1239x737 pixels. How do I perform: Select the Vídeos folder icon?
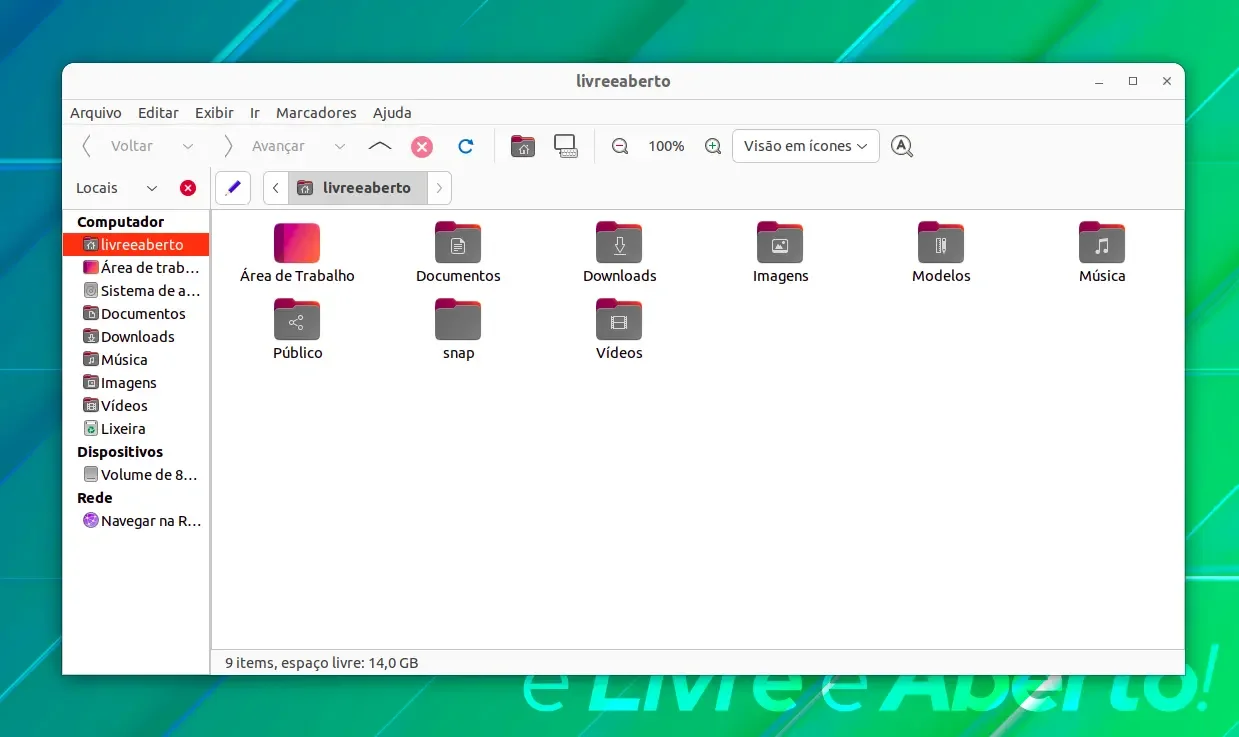click(619, 320)
